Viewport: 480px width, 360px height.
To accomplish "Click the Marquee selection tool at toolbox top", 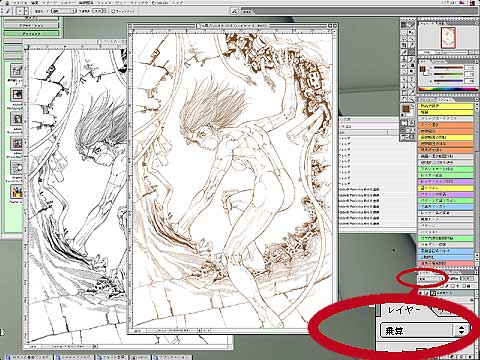I will point(404,32).
